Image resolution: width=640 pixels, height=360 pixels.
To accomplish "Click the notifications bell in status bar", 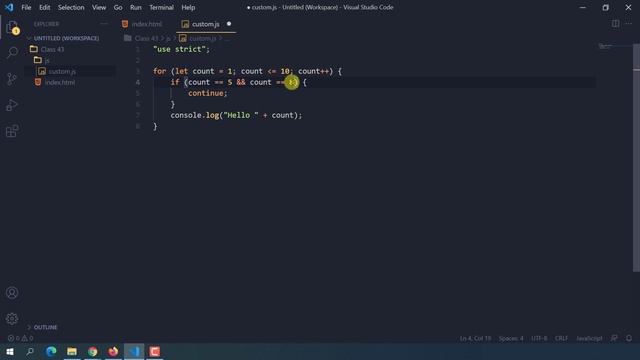I will pos(629,338).
